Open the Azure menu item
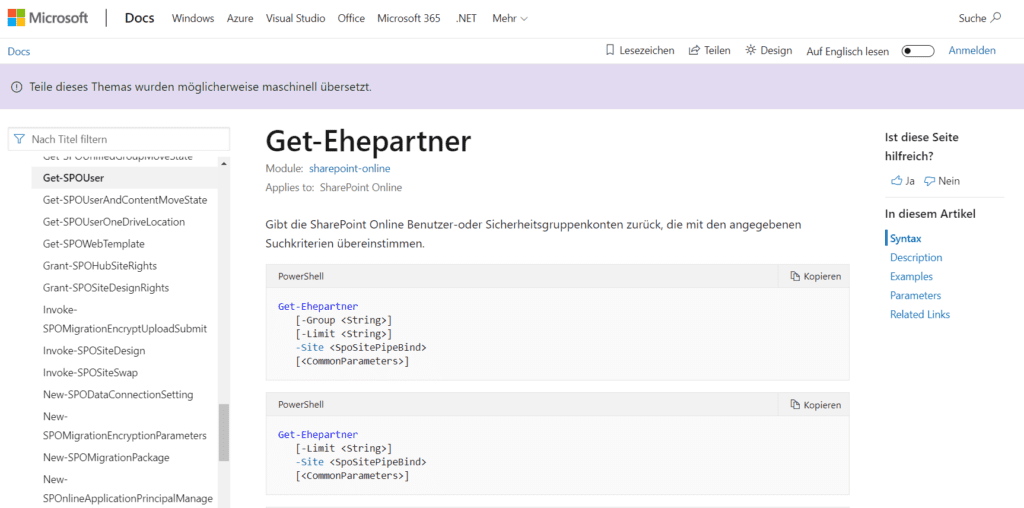 point(240,18)
